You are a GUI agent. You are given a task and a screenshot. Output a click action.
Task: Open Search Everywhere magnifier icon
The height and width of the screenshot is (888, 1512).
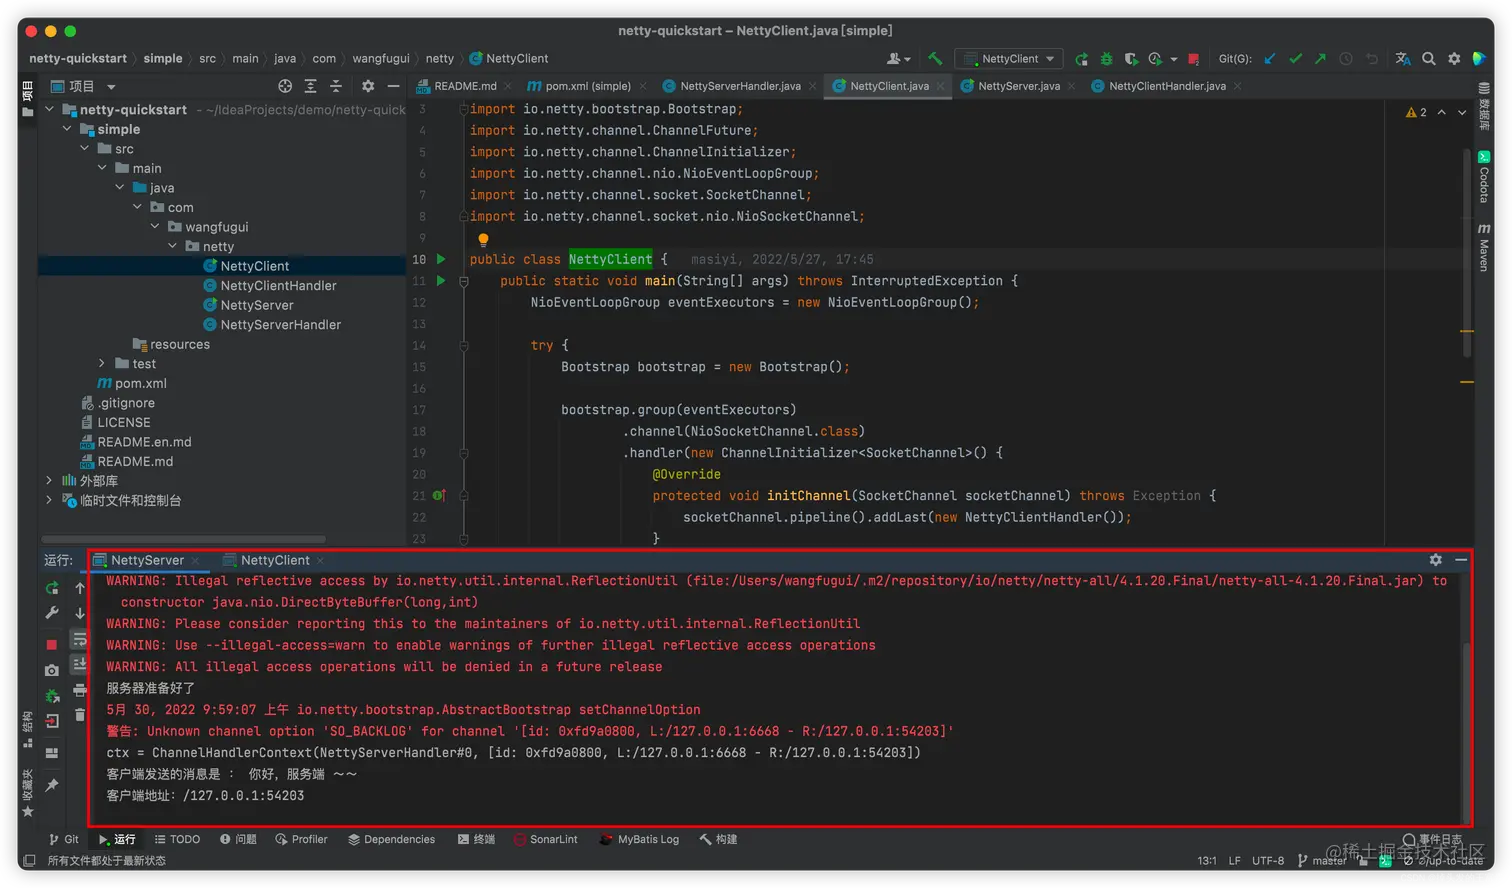click(x=1429, y=59)
